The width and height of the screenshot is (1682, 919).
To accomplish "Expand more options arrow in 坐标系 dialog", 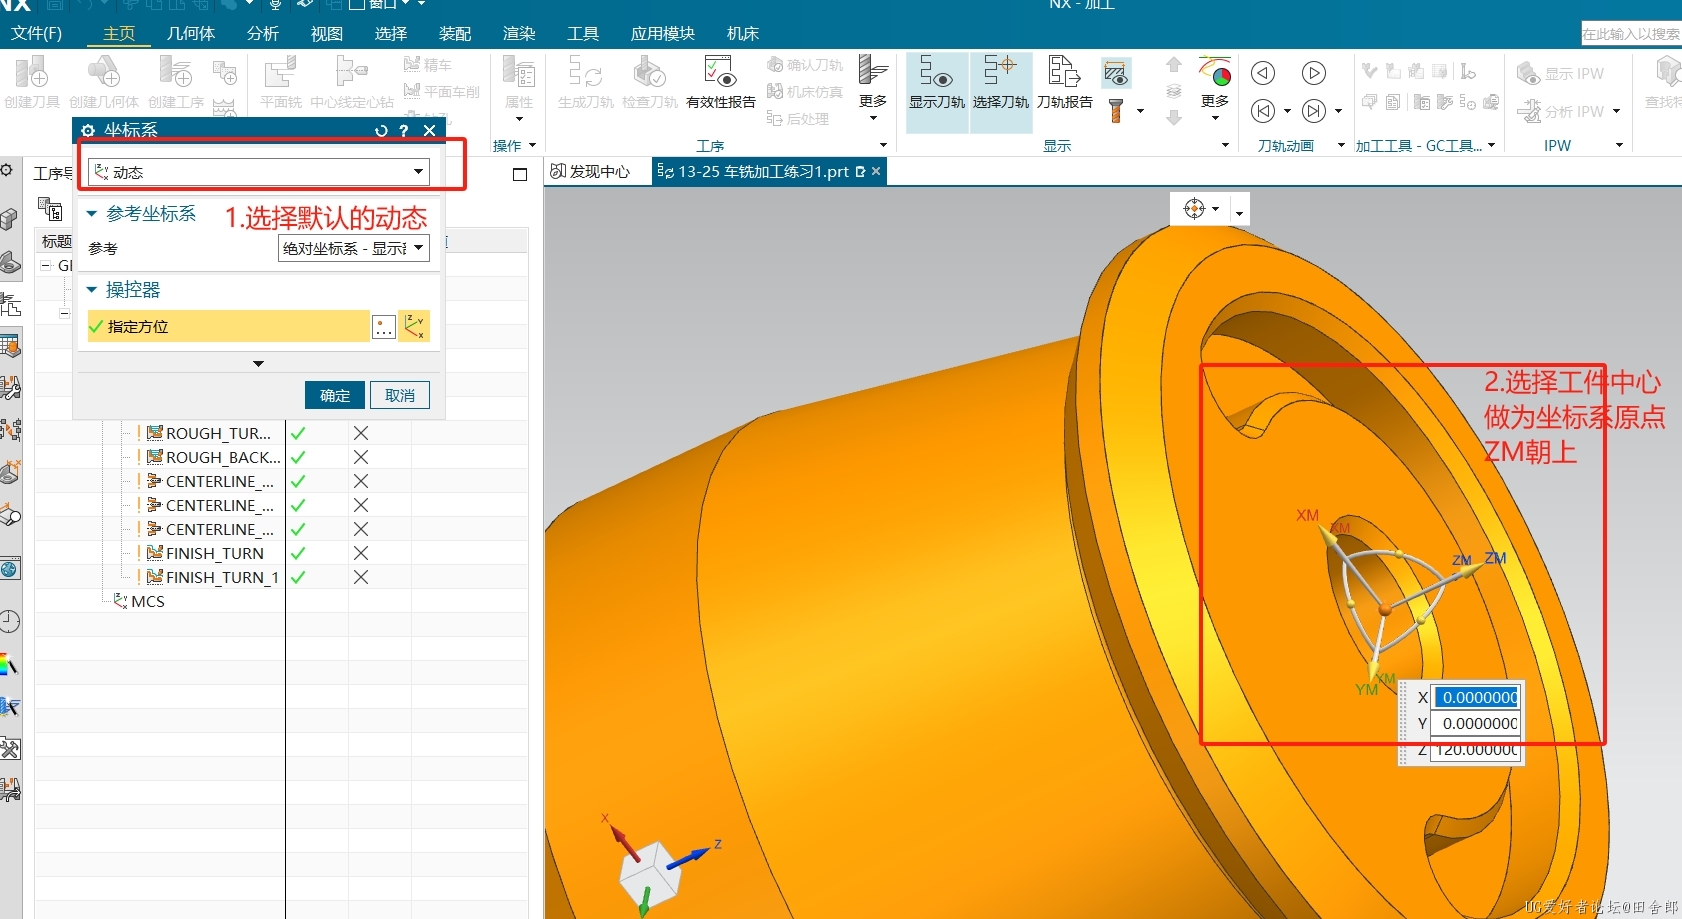I will pos(258,364).
